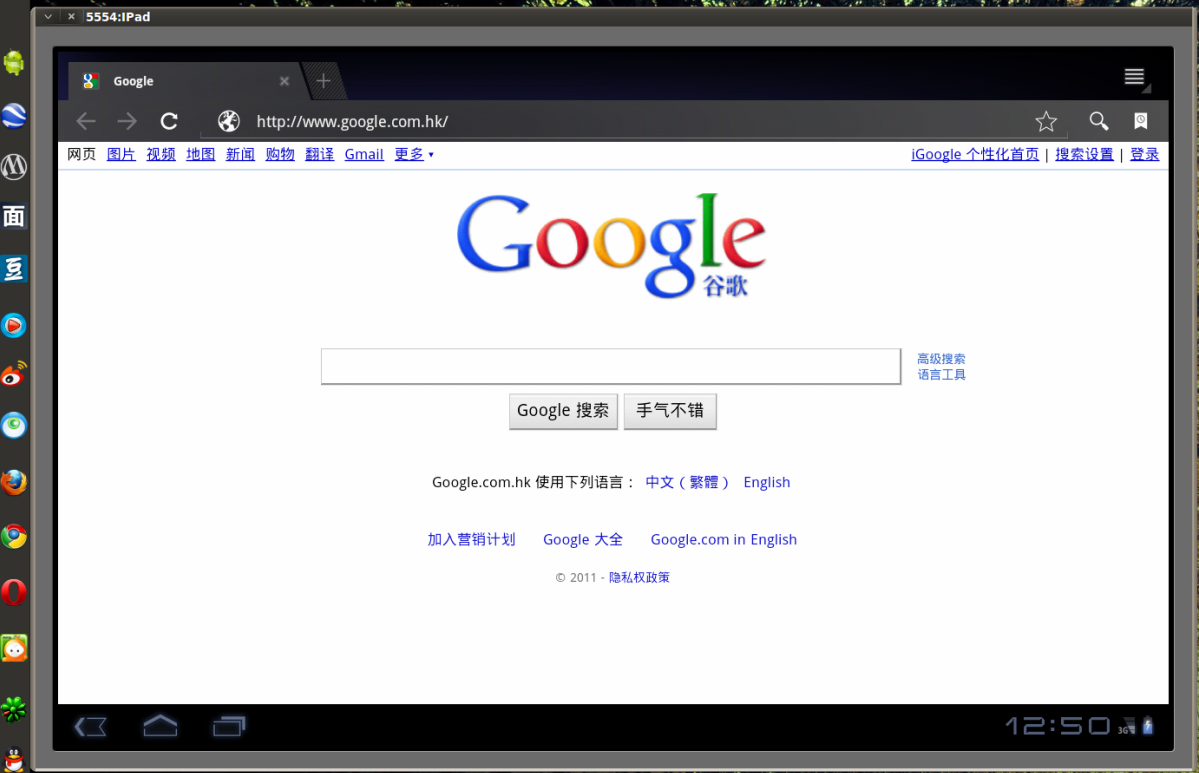1199x773 pixels.
Task: Open the 图片 link
Action: 121,154
